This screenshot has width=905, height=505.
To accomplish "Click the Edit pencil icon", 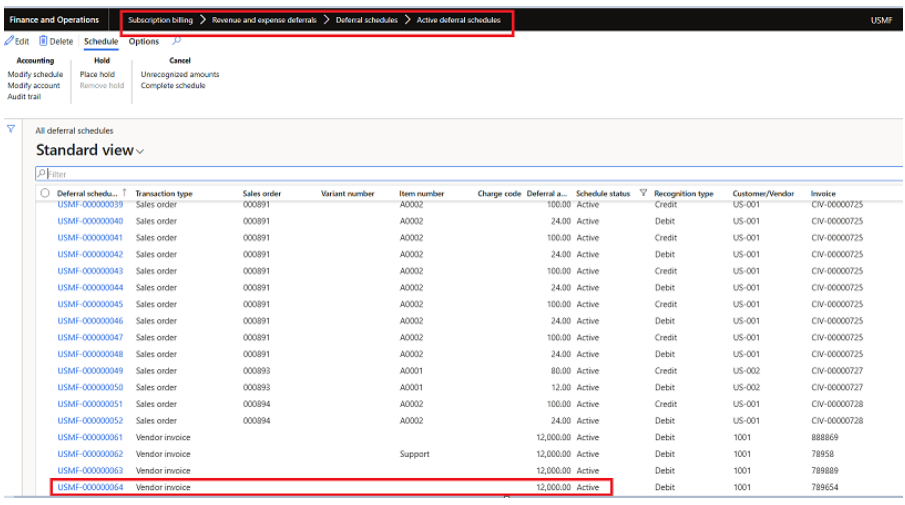I will [9, 42].
